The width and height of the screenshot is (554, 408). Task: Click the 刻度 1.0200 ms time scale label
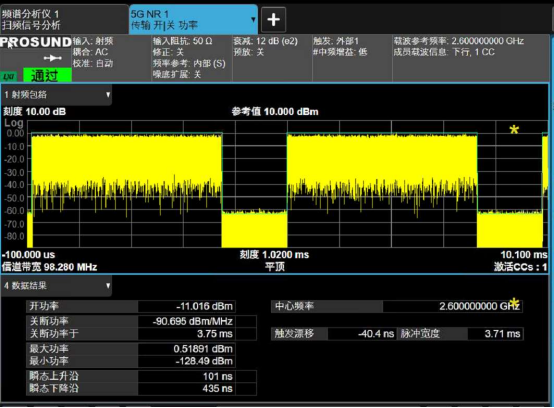[274, 255]
